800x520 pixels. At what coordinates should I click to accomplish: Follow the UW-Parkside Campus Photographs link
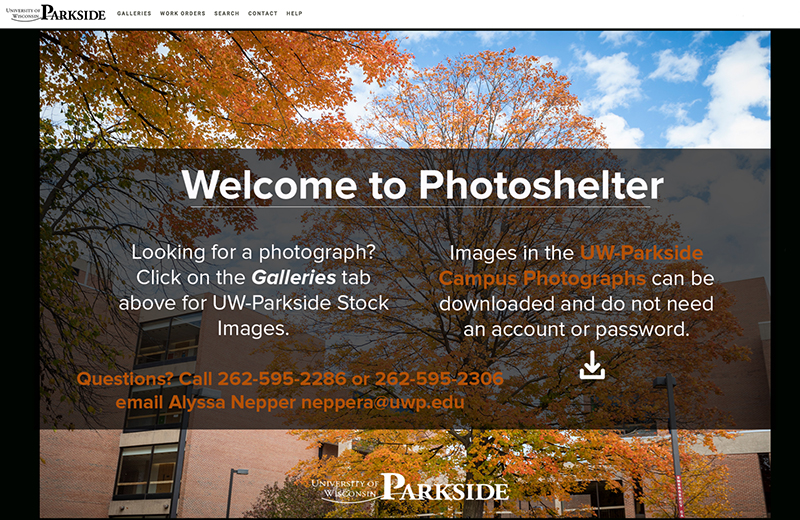[570, 265]
